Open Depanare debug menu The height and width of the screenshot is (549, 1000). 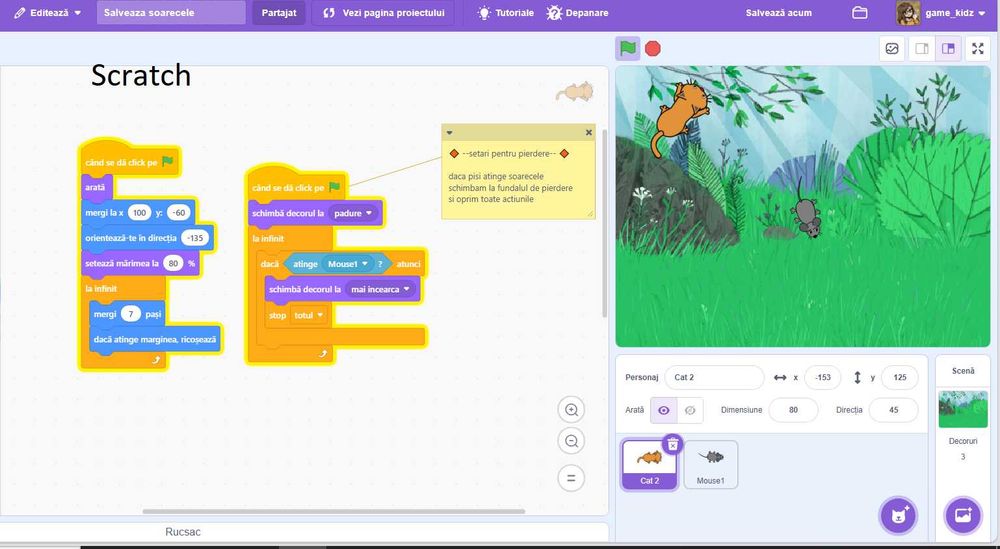pos(577,13)
